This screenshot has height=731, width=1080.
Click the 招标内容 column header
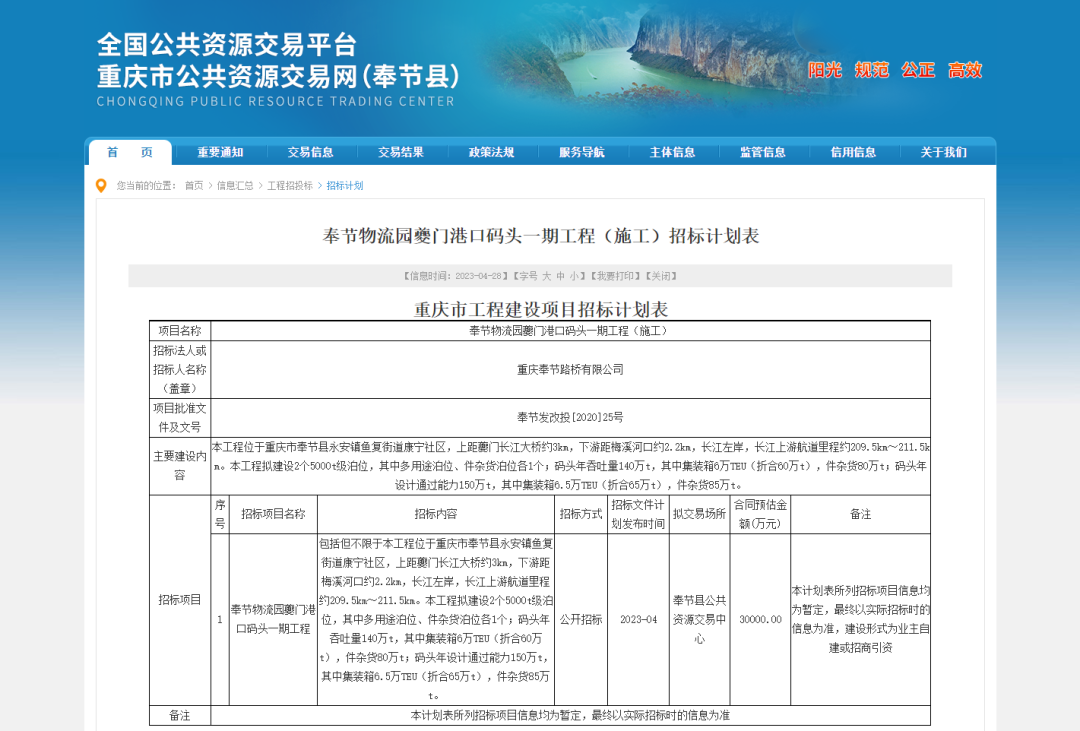435,514
